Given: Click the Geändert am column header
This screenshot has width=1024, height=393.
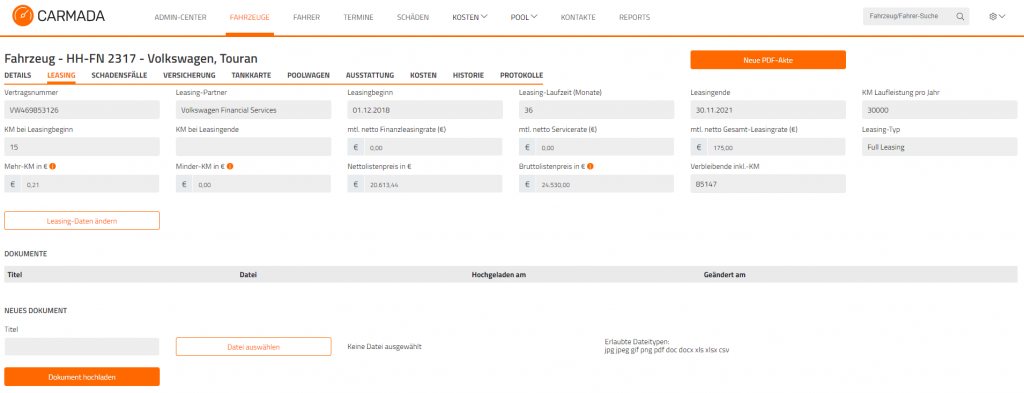Looking at the screenshot, I should tap(724, 275).
